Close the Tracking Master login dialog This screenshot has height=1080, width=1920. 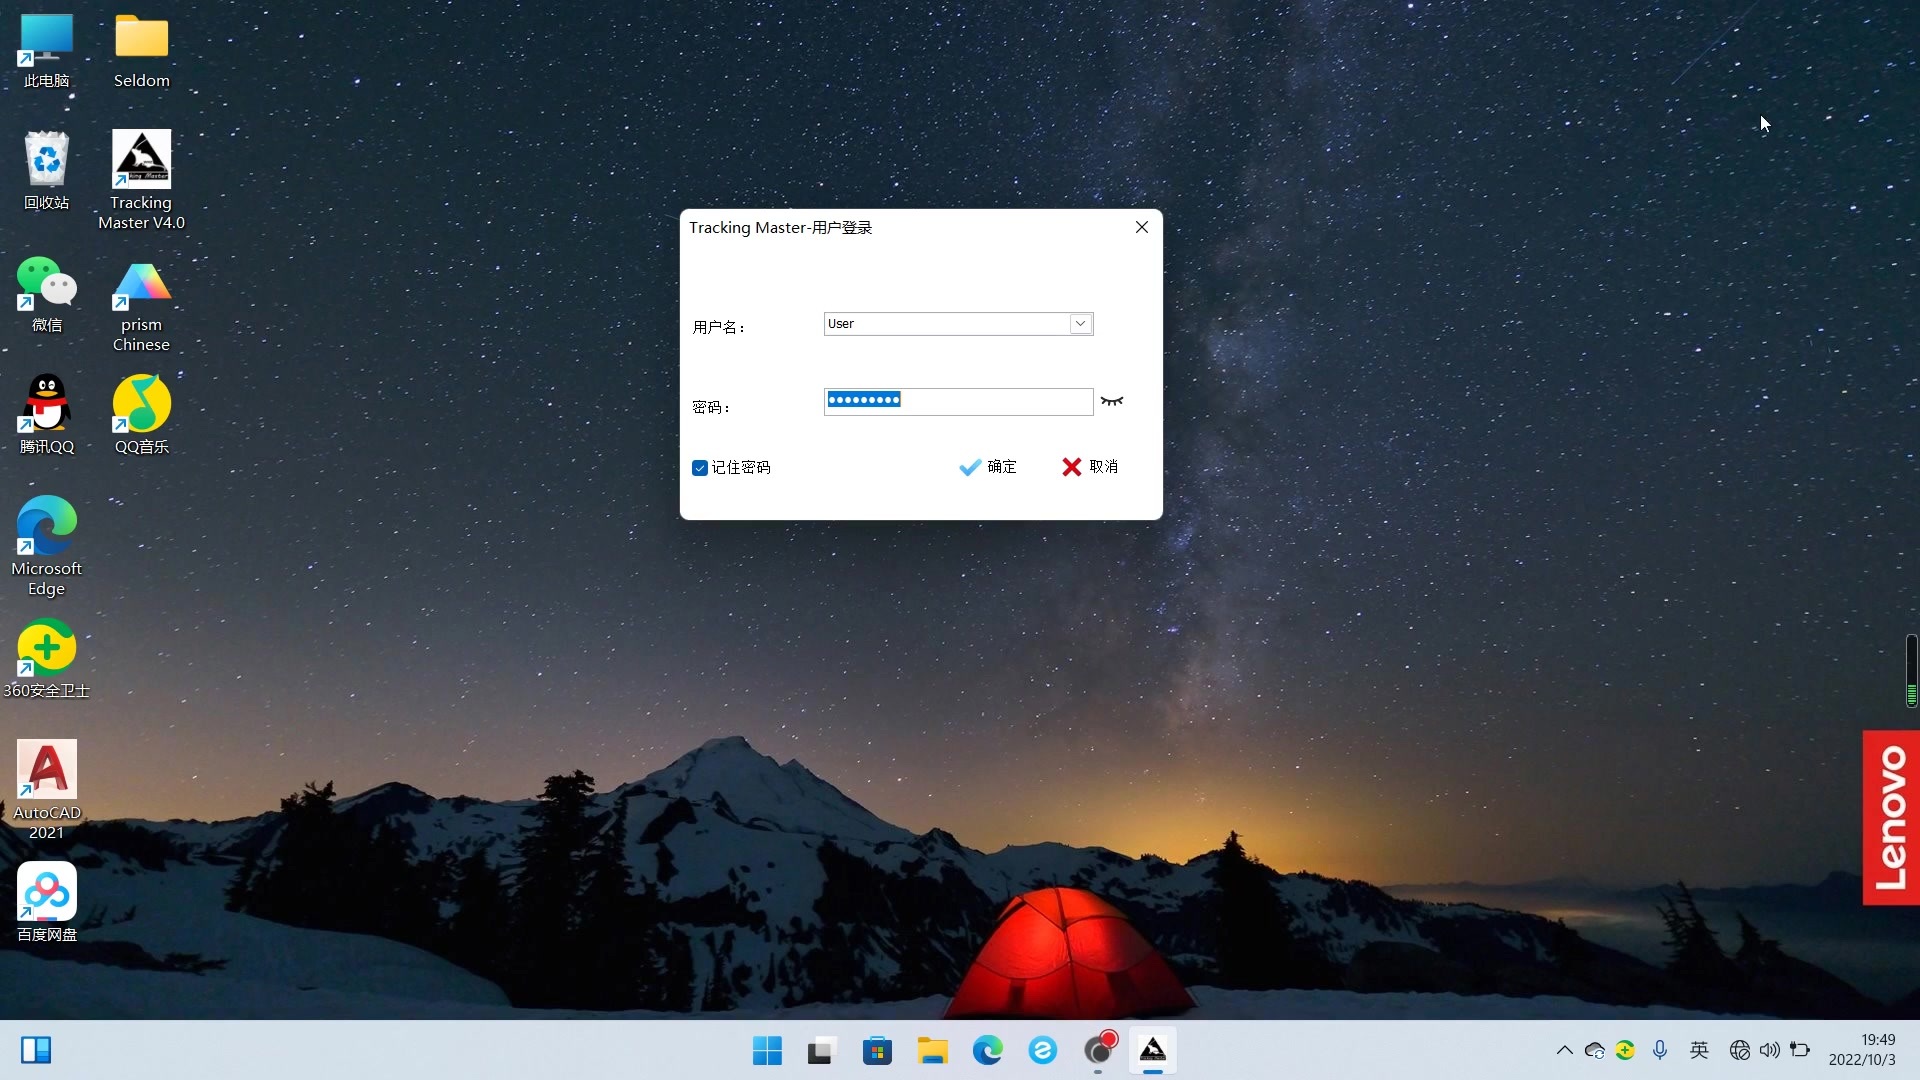(x=1141, y=227)
